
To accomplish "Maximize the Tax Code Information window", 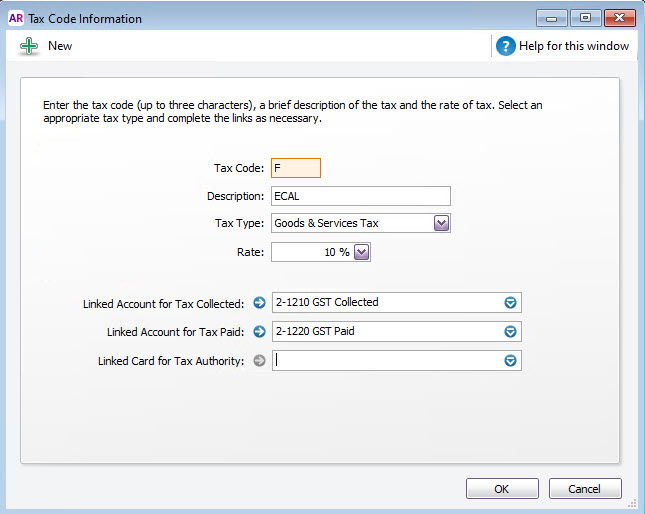I will point(585,18).
